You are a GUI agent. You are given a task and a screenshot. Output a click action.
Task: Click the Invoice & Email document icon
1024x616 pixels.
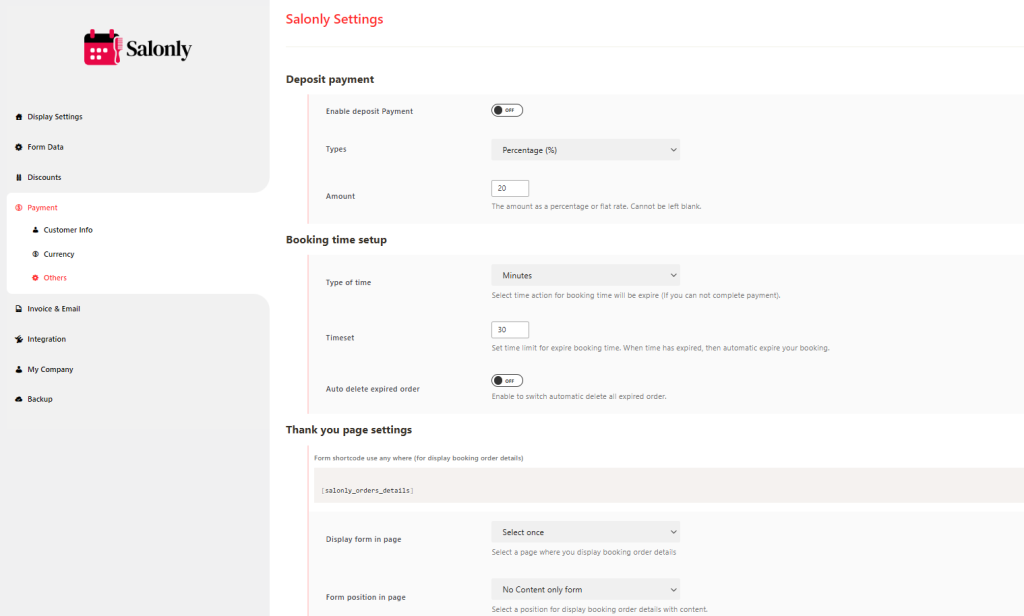19,309
